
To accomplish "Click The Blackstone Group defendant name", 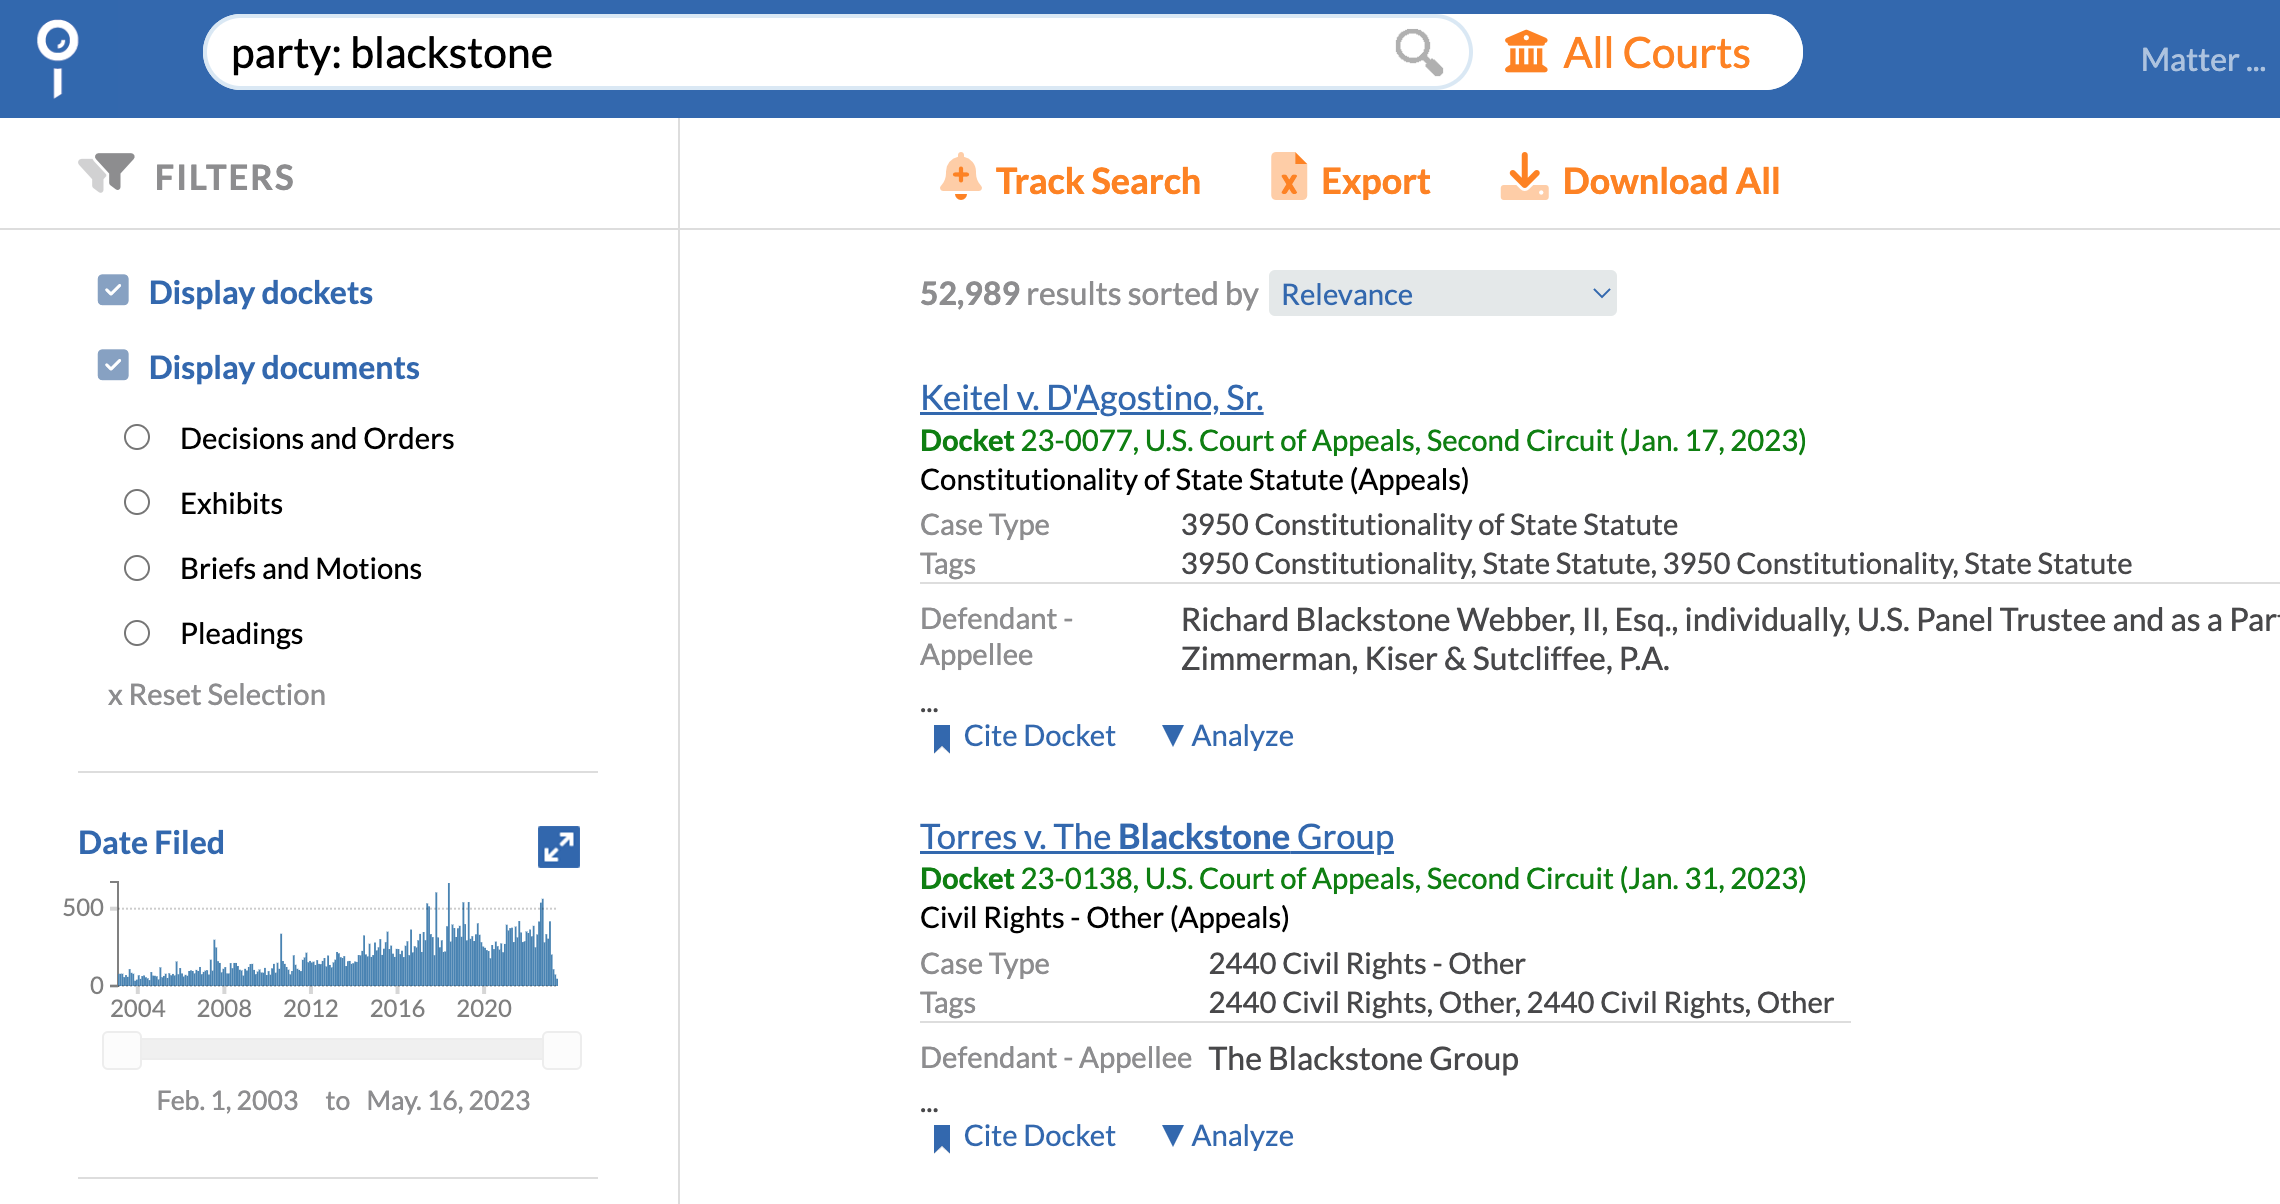I will click(x=1363, y=1058).
